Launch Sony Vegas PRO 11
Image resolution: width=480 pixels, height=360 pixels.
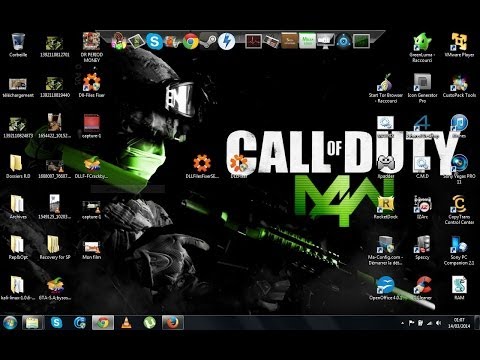click(x=459, y=169)
